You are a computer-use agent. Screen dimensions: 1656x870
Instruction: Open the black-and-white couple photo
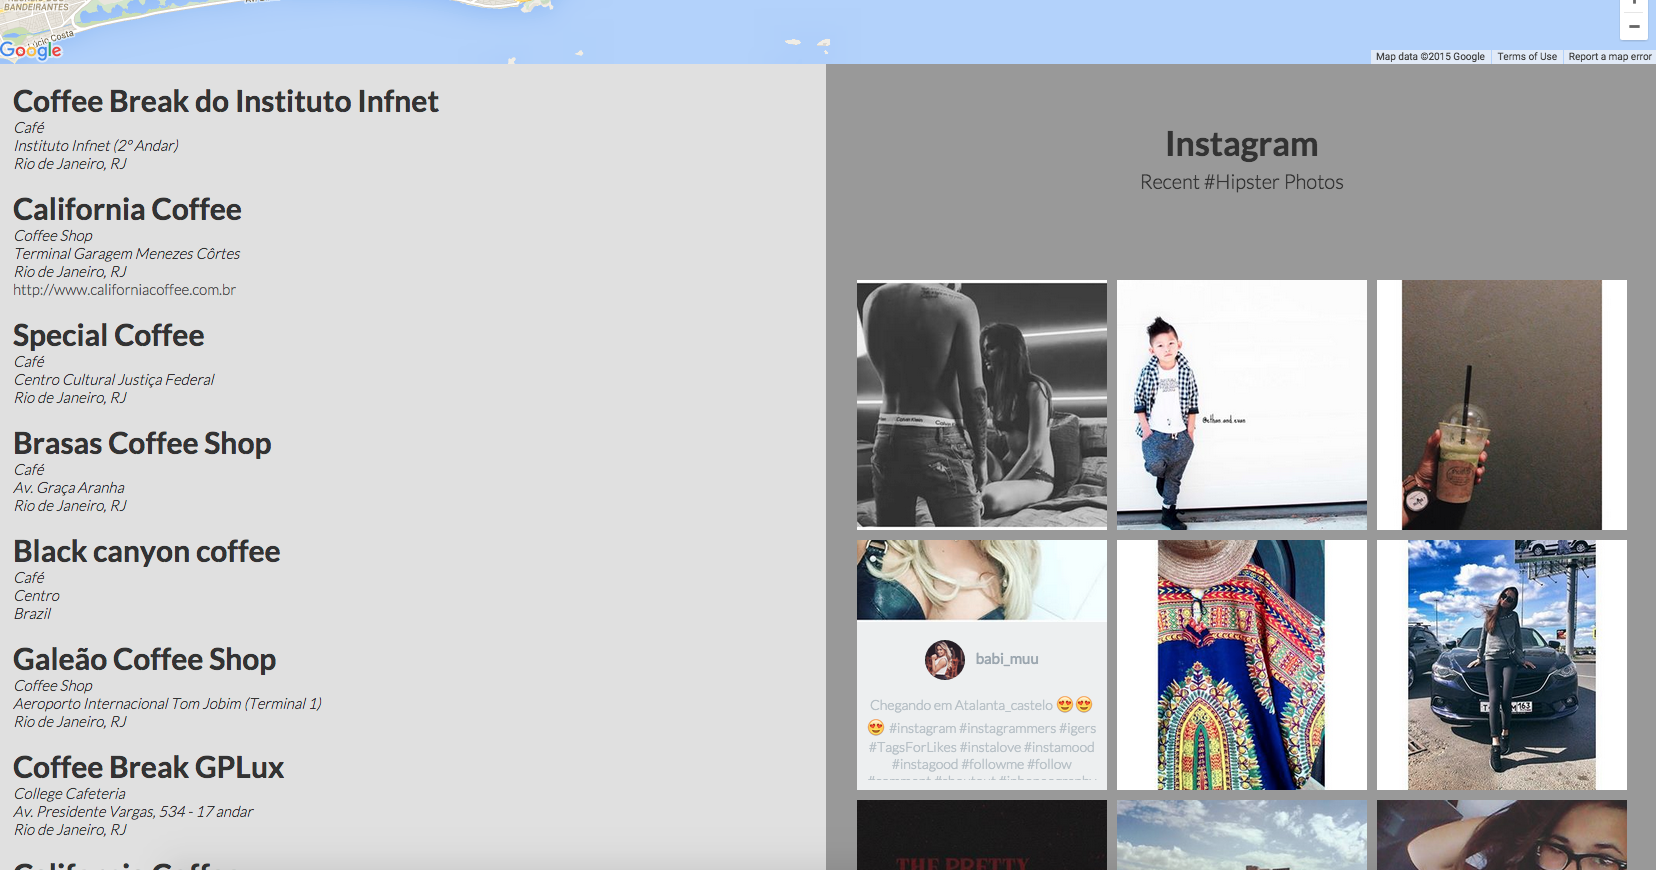click(x=982, y=405)
